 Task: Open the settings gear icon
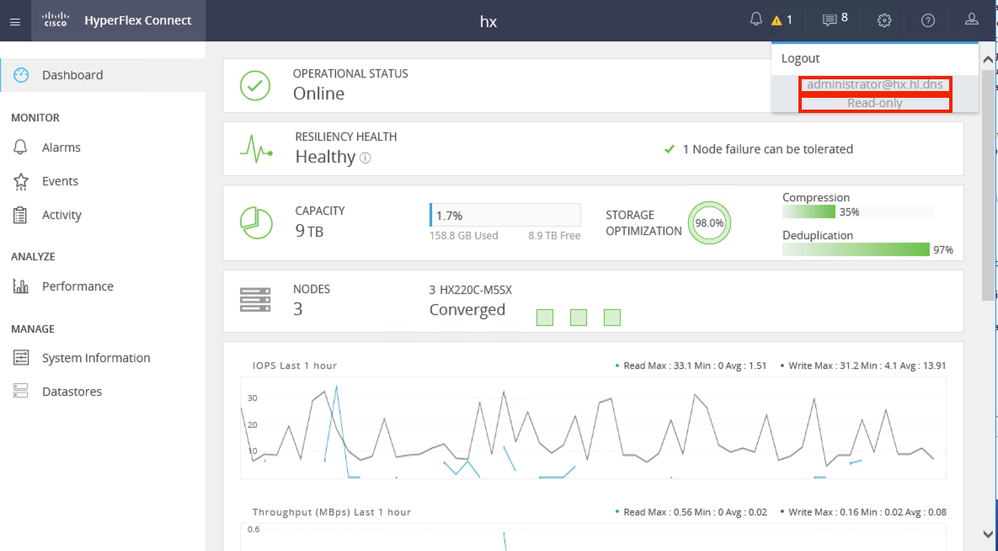coord(884,20)
